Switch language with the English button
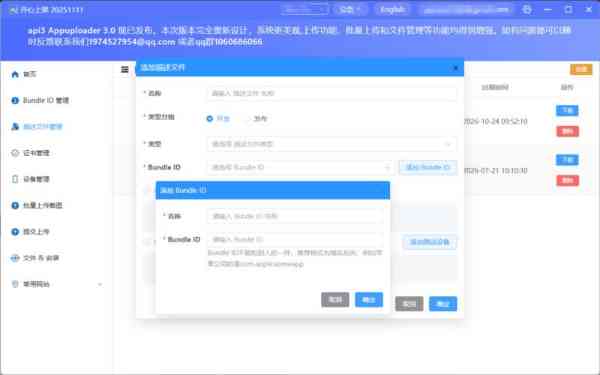This screenshot has width=600, height=375. coord(393,10)
